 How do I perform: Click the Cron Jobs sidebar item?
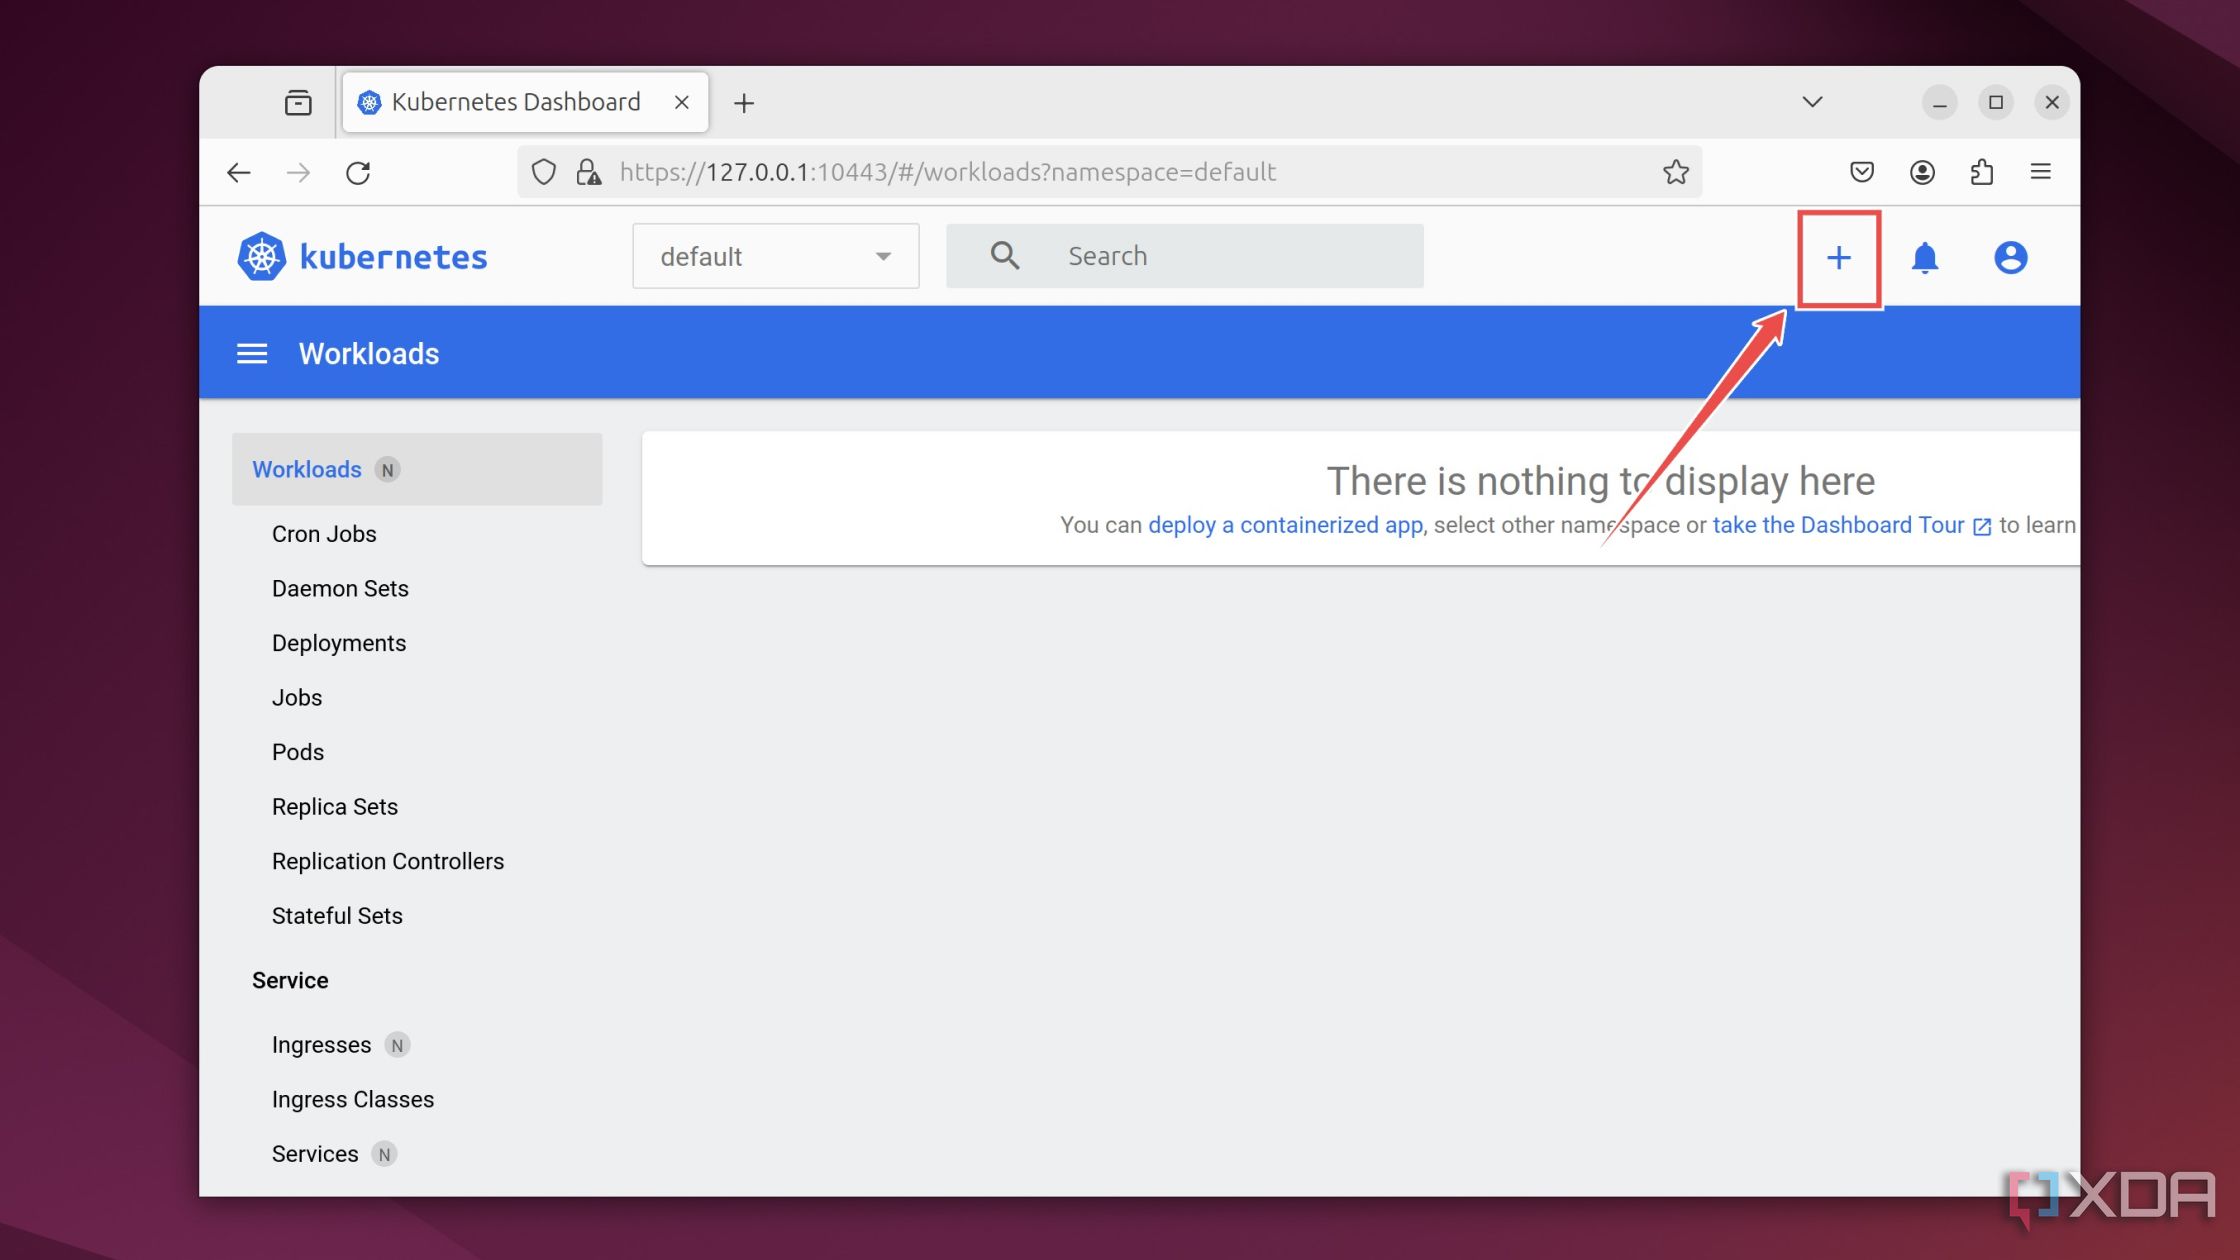point(325,532)
